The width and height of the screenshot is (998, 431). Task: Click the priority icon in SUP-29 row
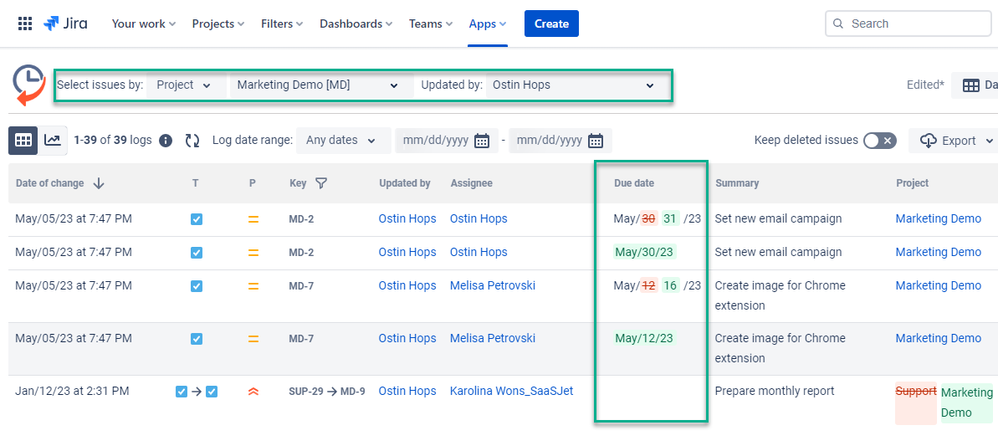(253, 392)
